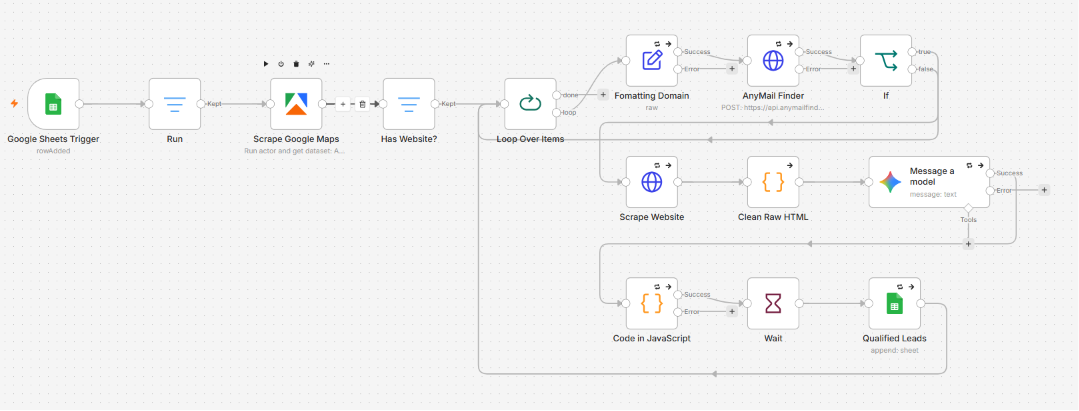Add node to AnyMail Finder Error output
The height and width of the screenshot is (411, 1079).
pyautogui.click(x=853, y=69)
